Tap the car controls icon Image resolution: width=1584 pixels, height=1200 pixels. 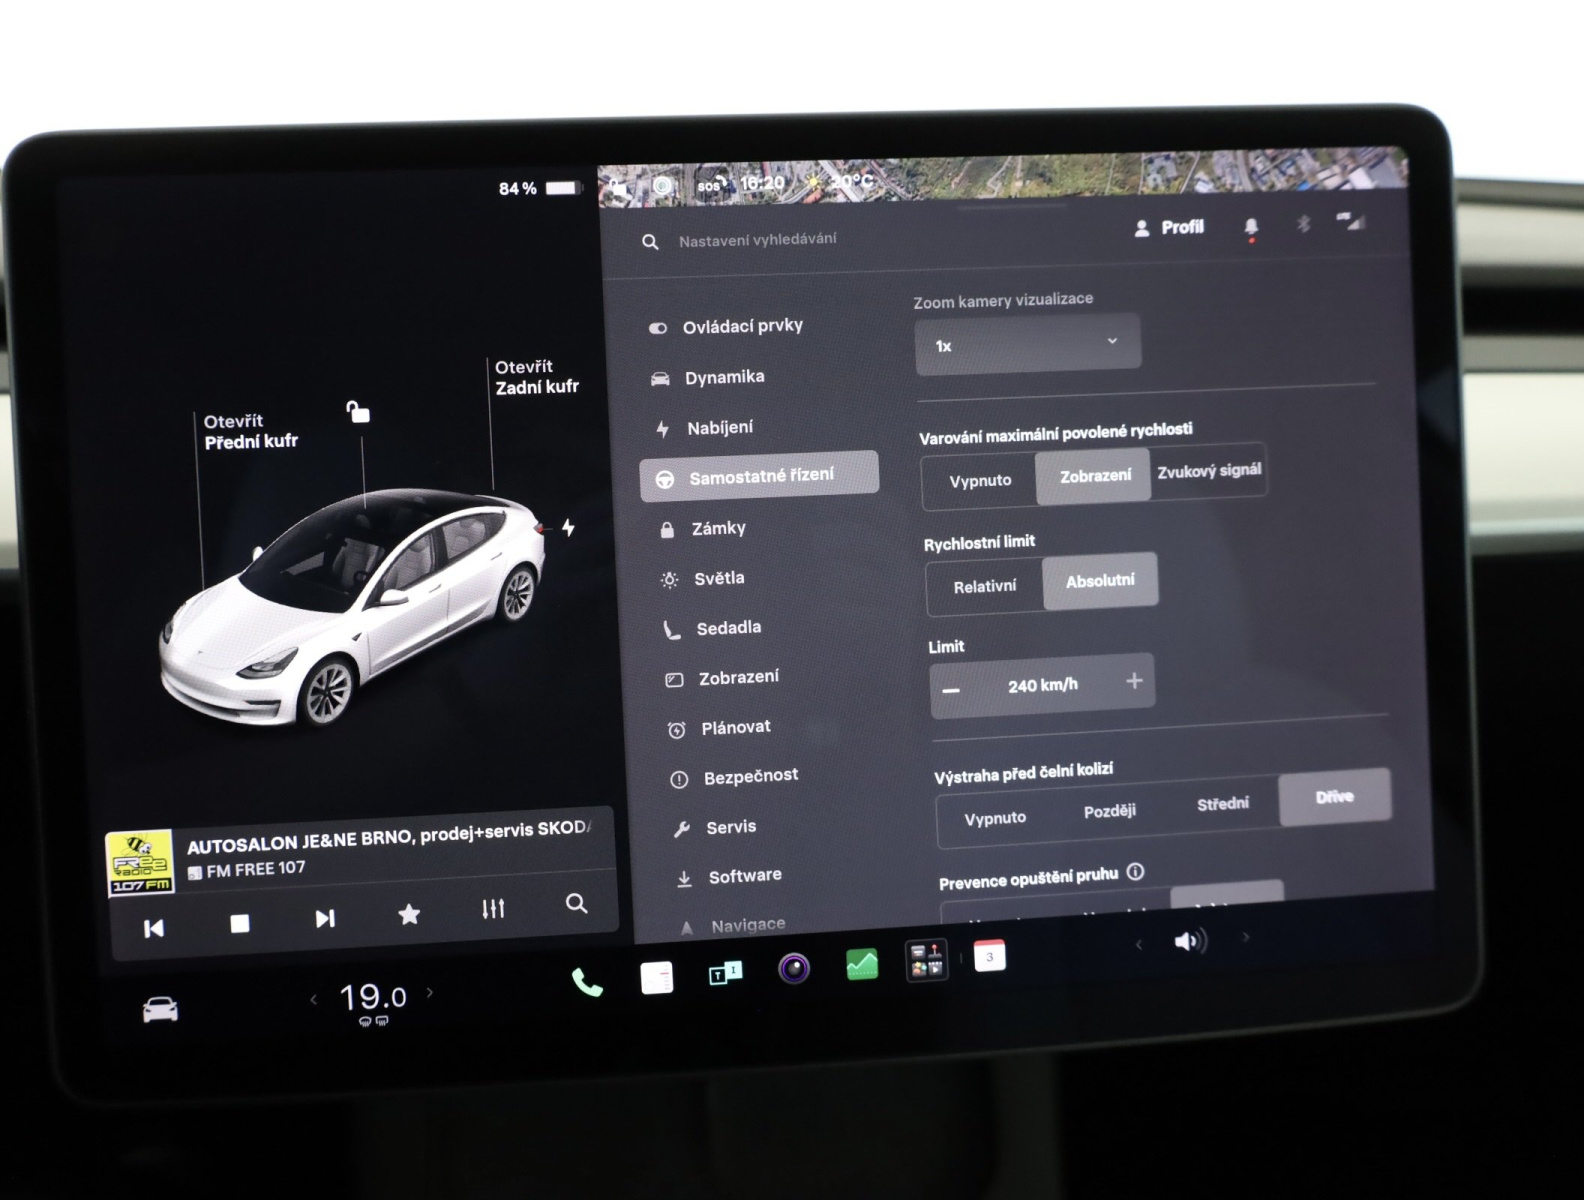pos(160,1010)
